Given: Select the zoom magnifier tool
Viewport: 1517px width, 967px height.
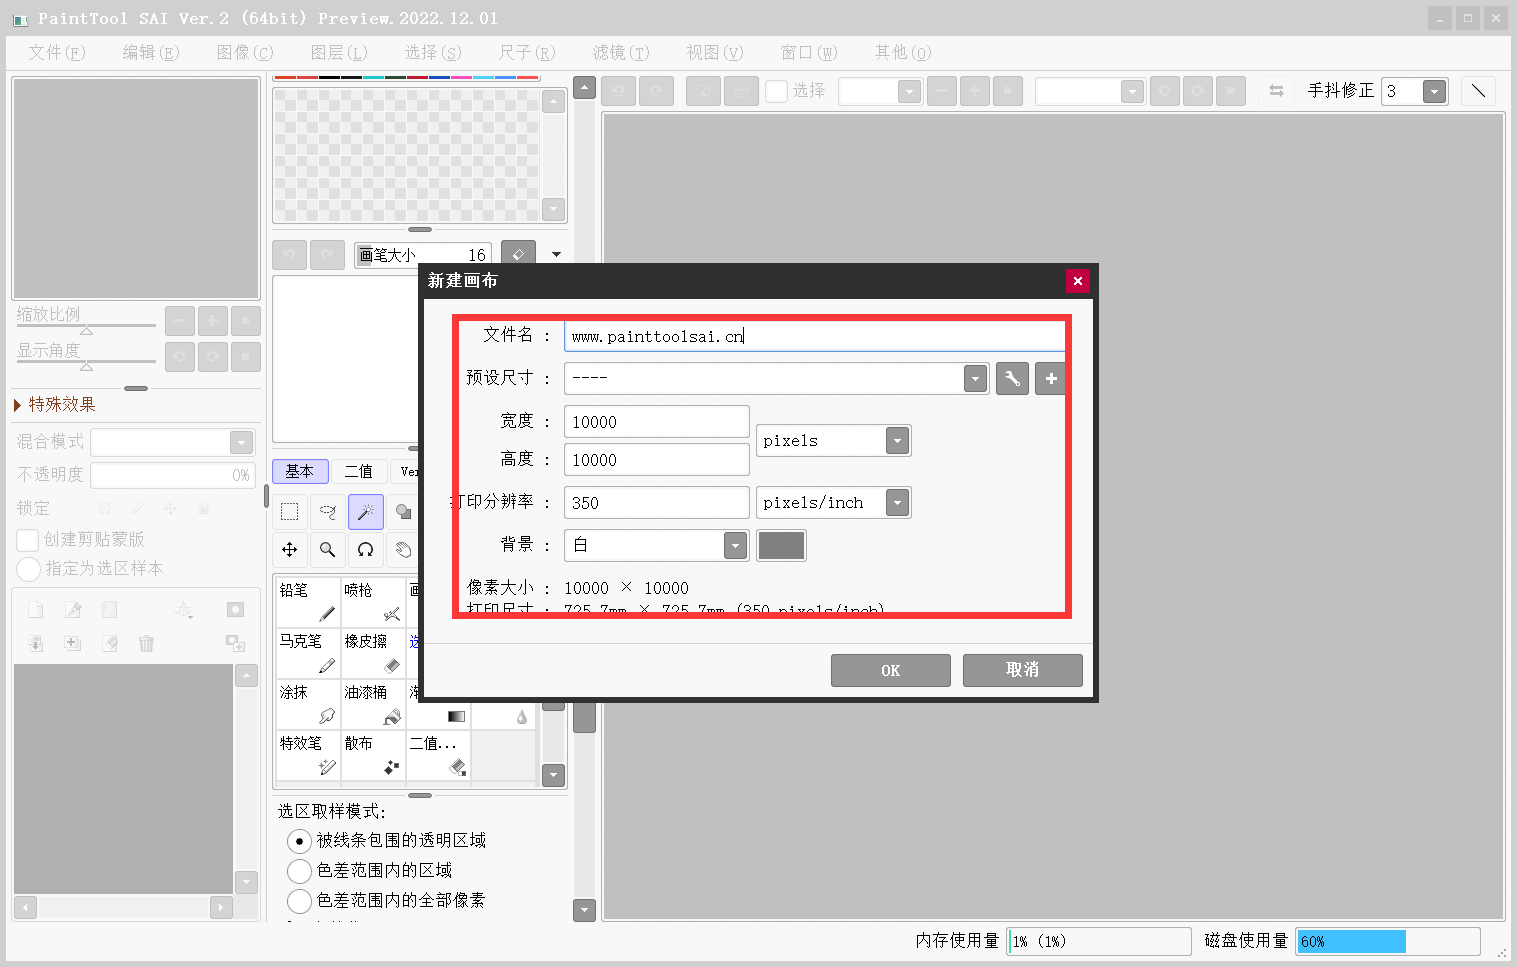Looking at the screenshot, I should pos(328,549).
